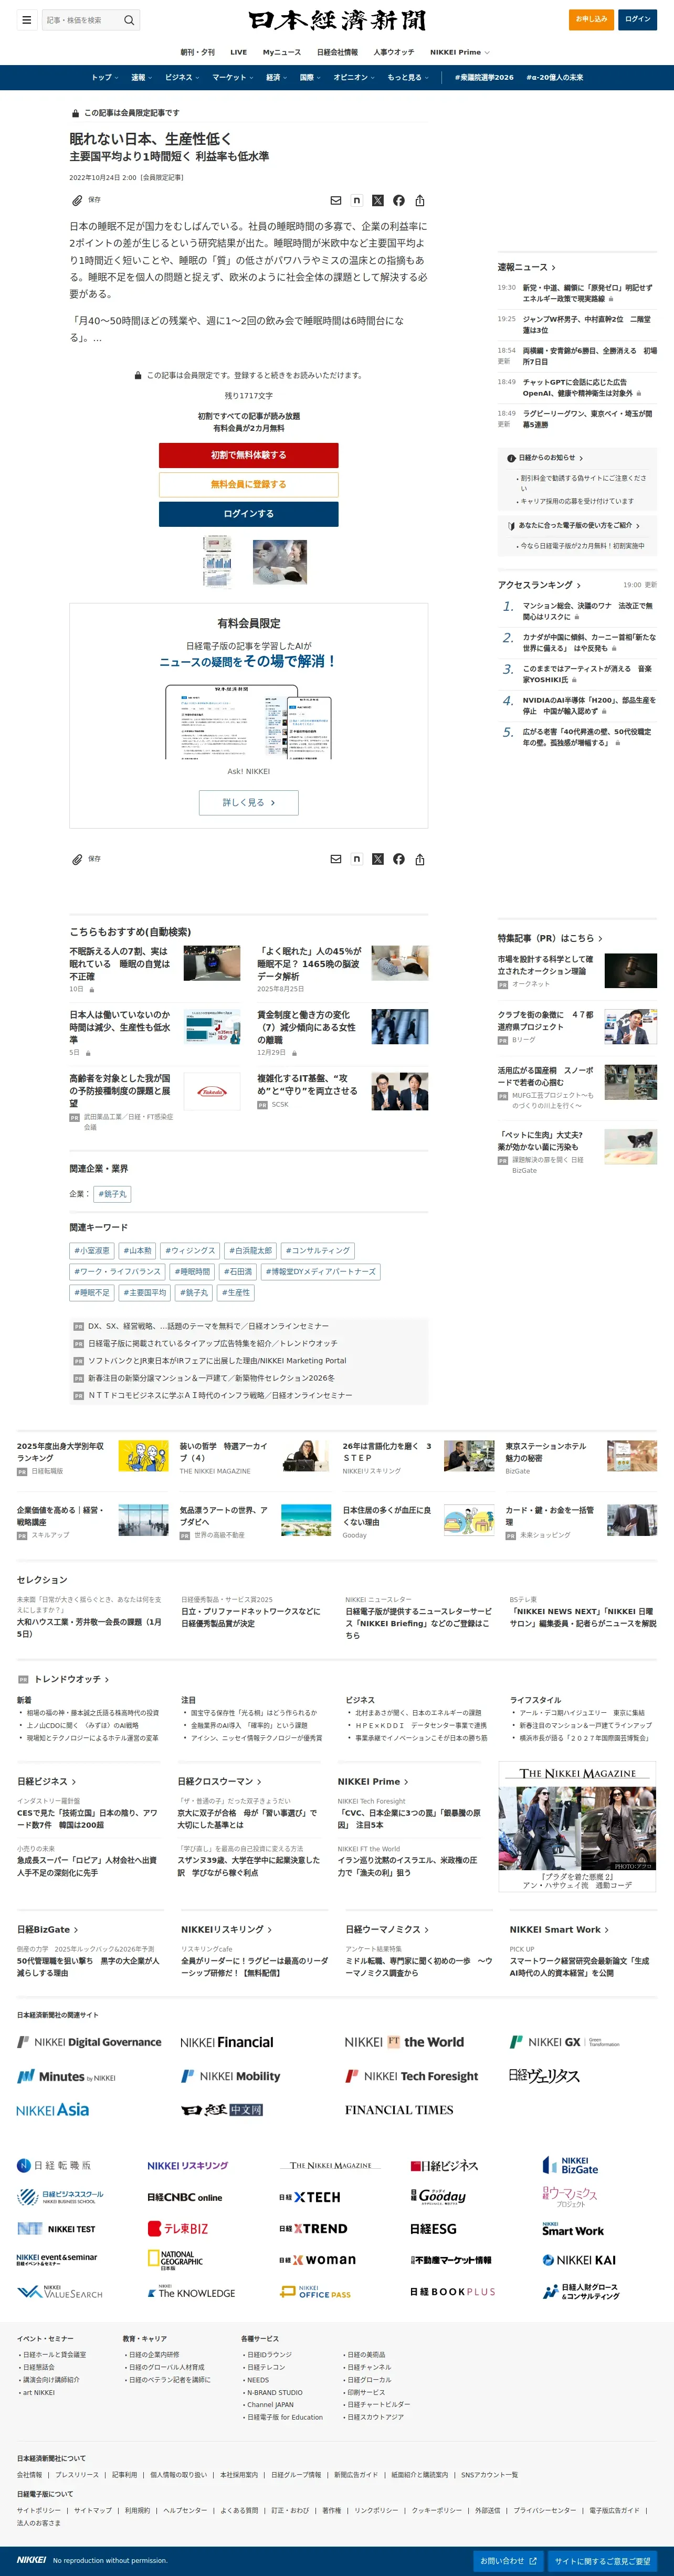The image size is (674, 2576).
Task: Select the #ワーク・ライフバランス keyword tag
Action: (x=117, y=1272)
